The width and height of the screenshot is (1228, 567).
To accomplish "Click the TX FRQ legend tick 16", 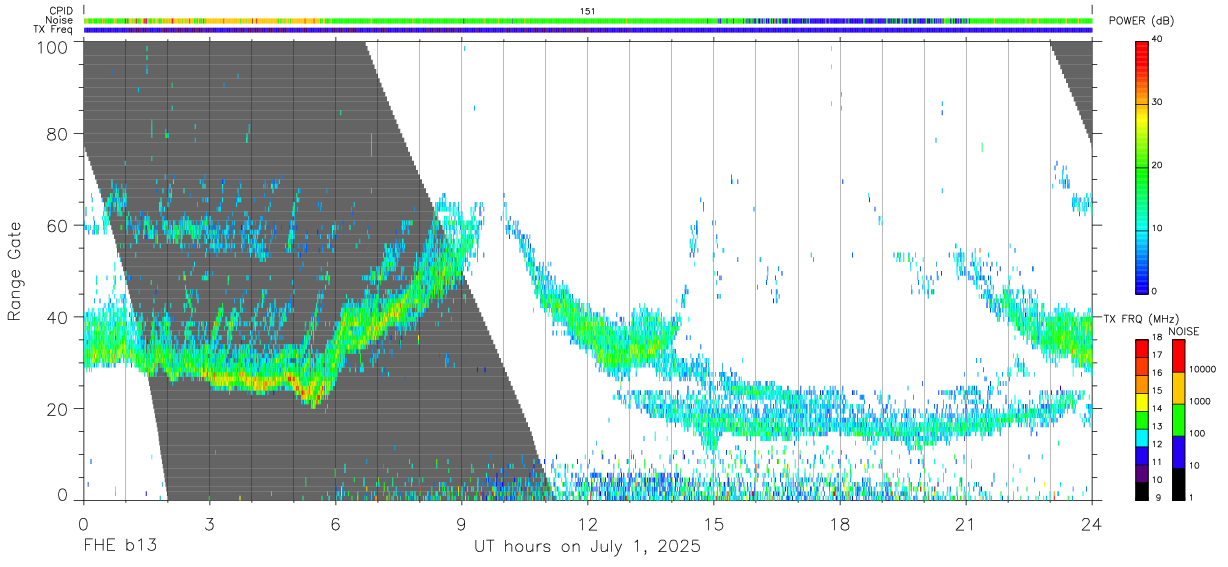I will [x=1159, y=372].
